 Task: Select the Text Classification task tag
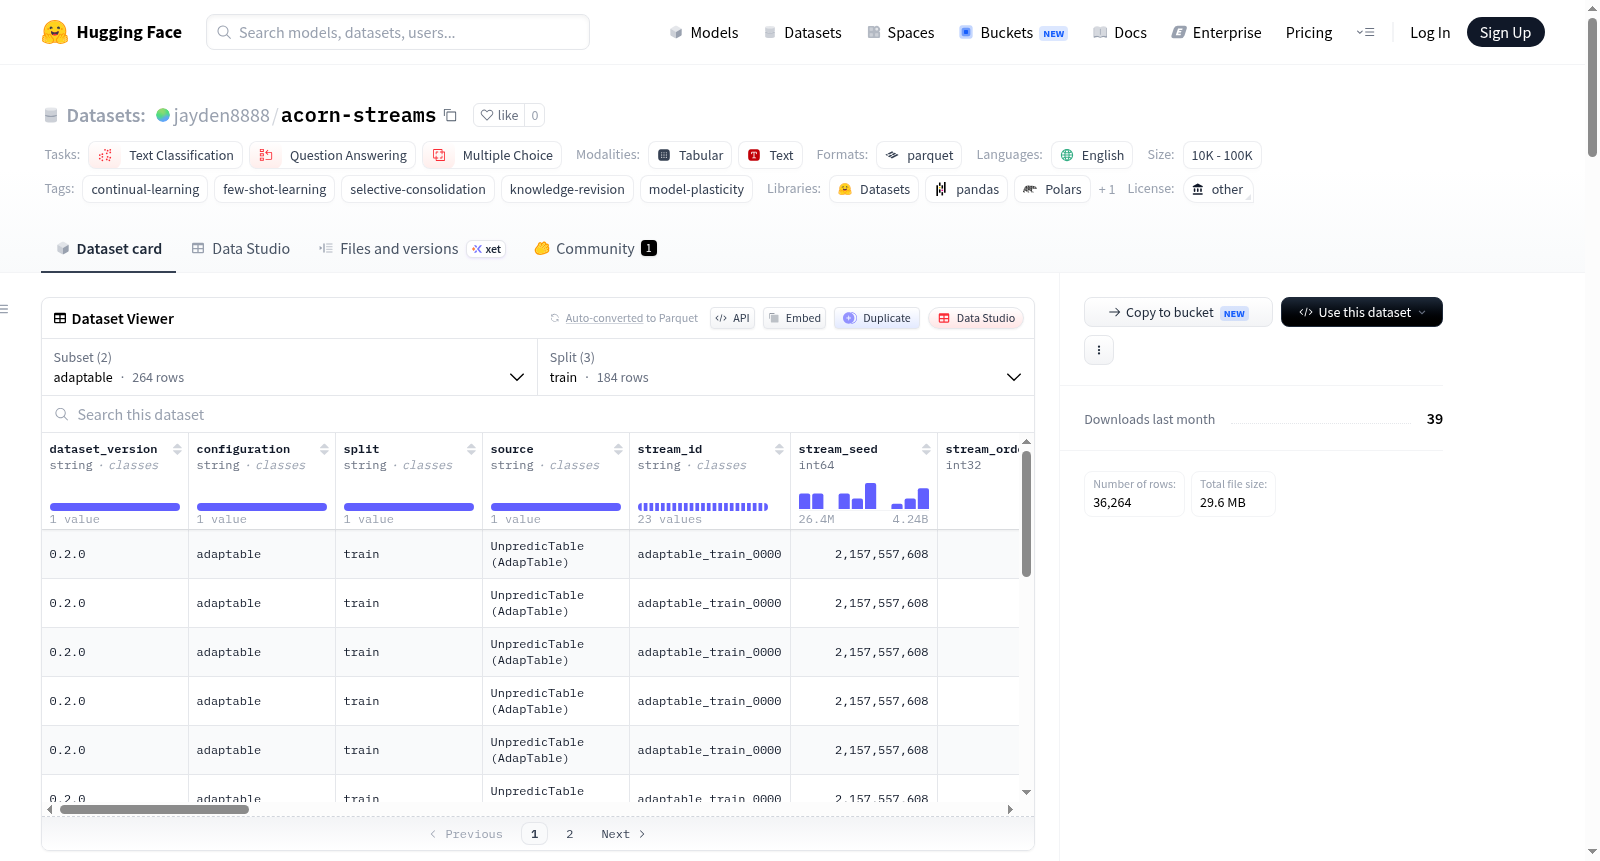click(166, 155)
